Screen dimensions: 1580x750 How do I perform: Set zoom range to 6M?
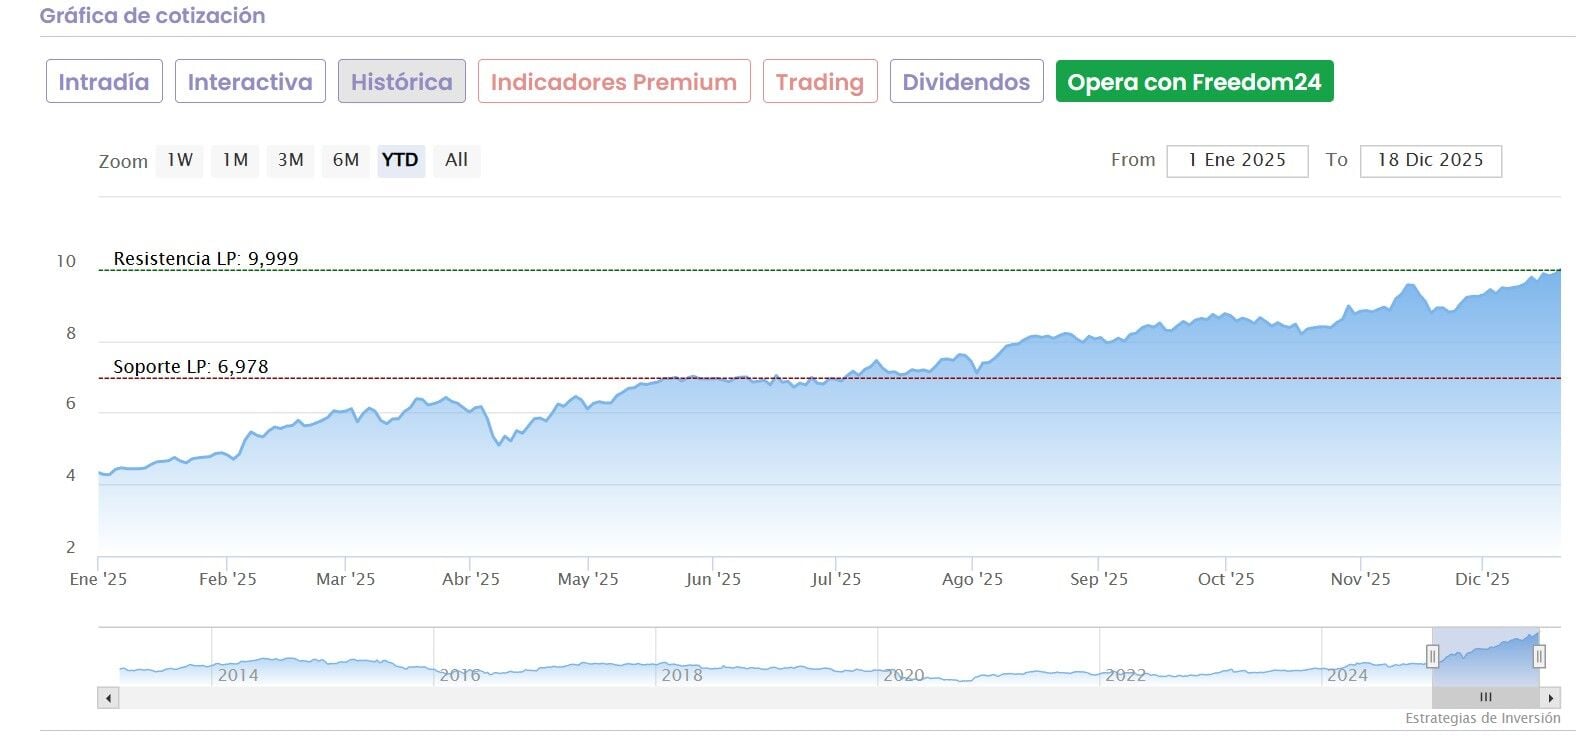pos(346,160)
